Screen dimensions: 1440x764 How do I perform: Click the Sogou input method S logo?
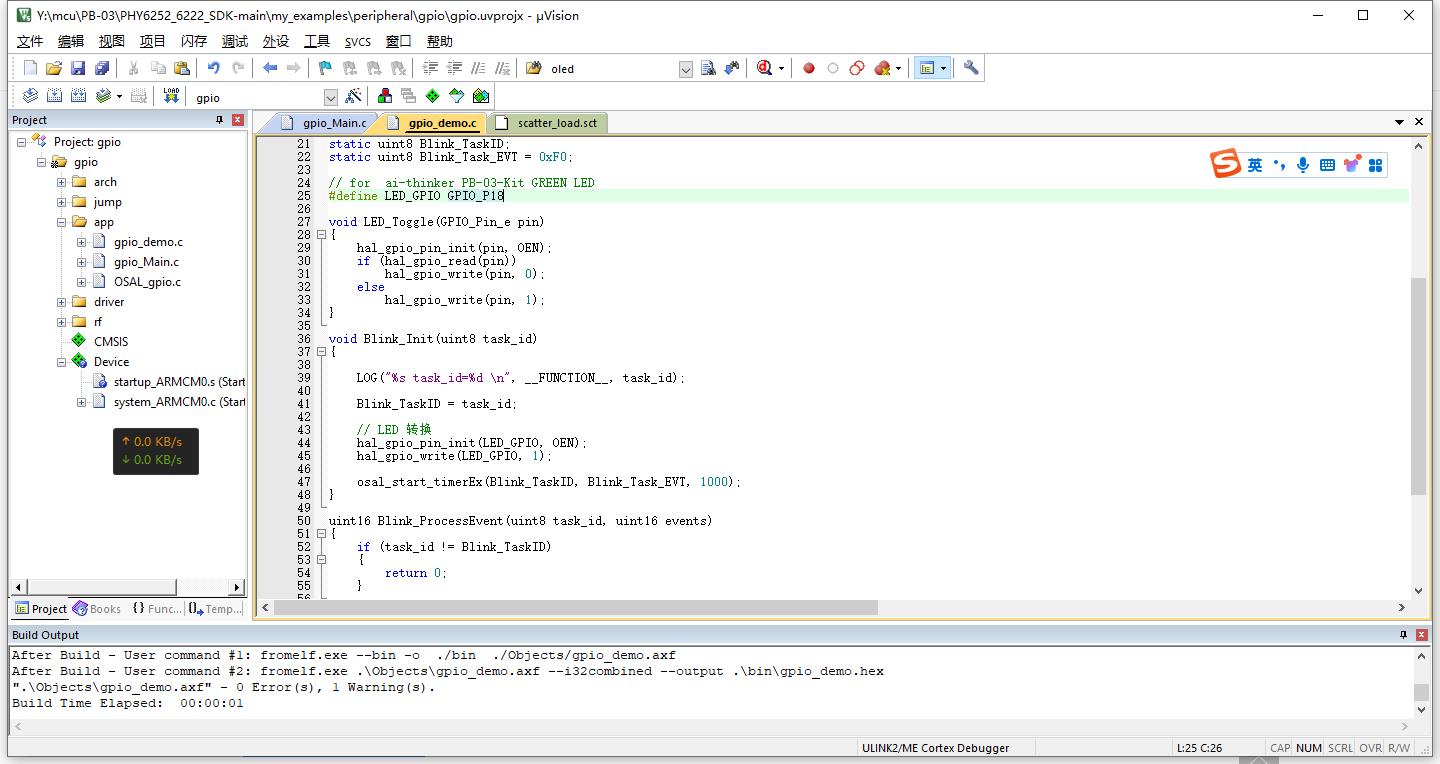(1226, 165)
